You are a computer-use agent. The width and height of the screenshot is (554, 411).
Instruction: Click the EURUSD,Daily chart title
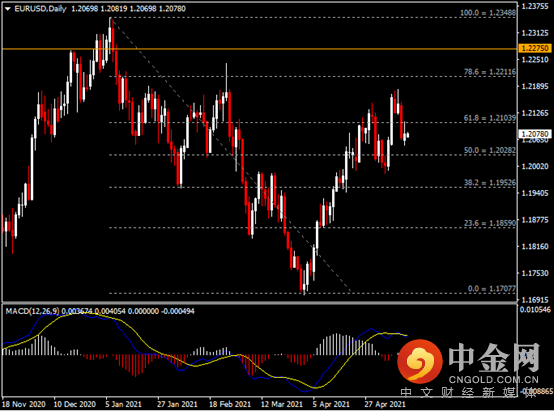(40, 9)
